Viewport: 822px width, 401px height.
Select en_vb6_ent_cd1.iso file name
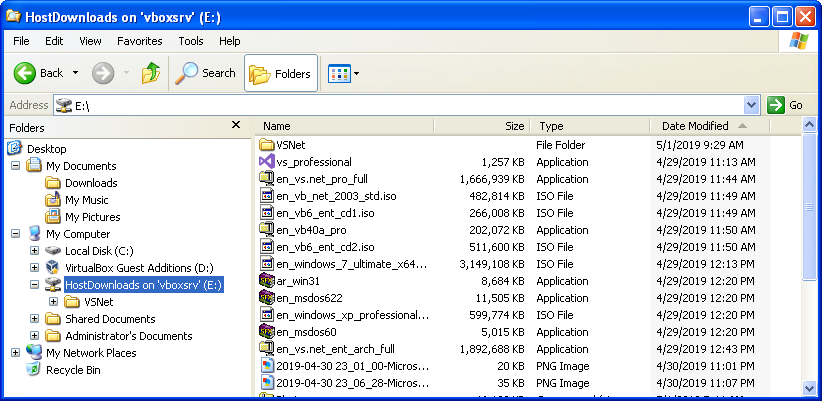(x=325, y=213)
